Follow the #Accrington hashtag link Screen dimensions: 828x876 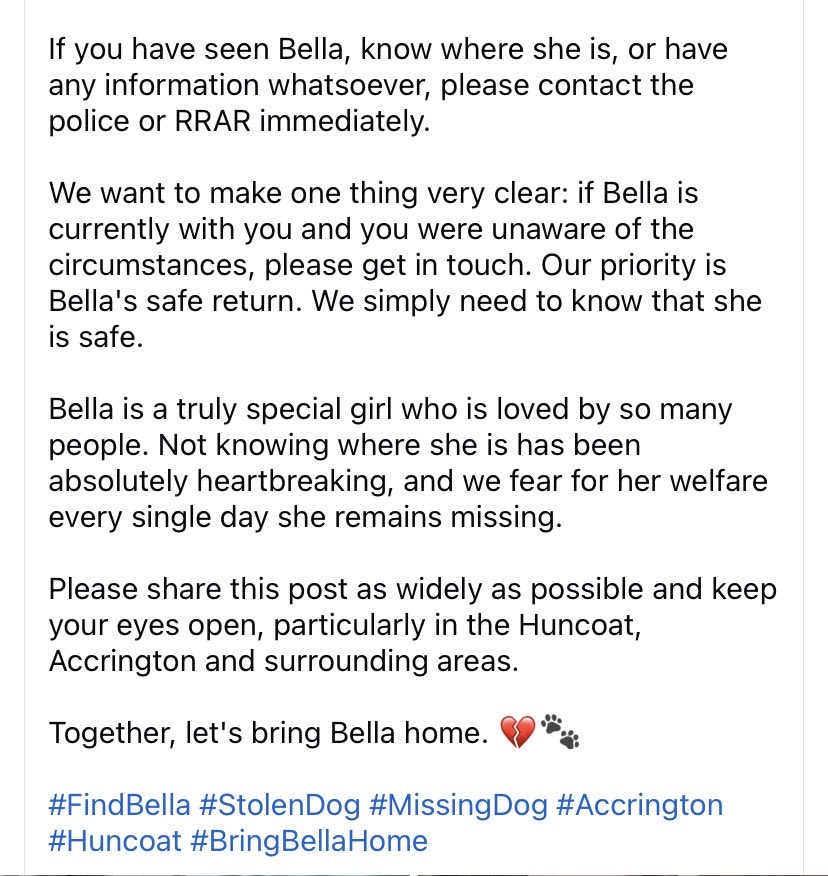640,805
